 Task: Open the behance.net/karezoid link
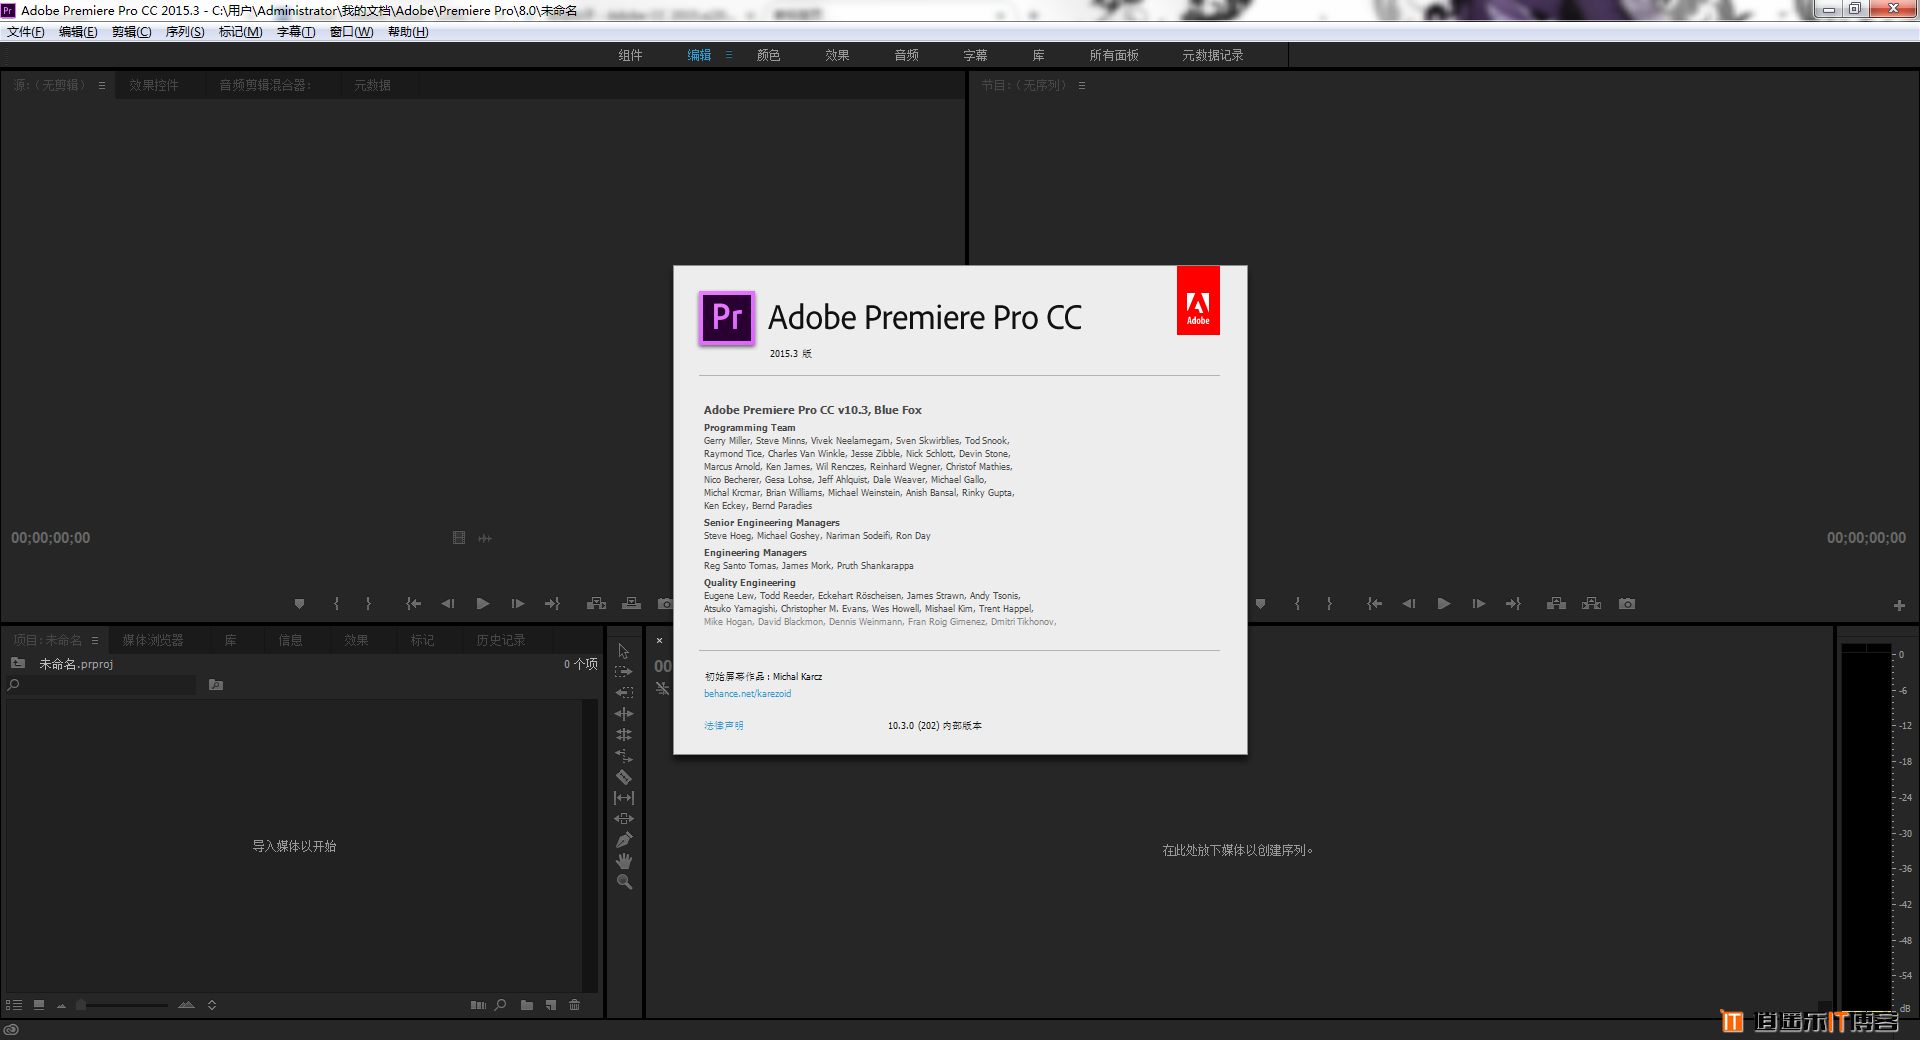[747, 694]
